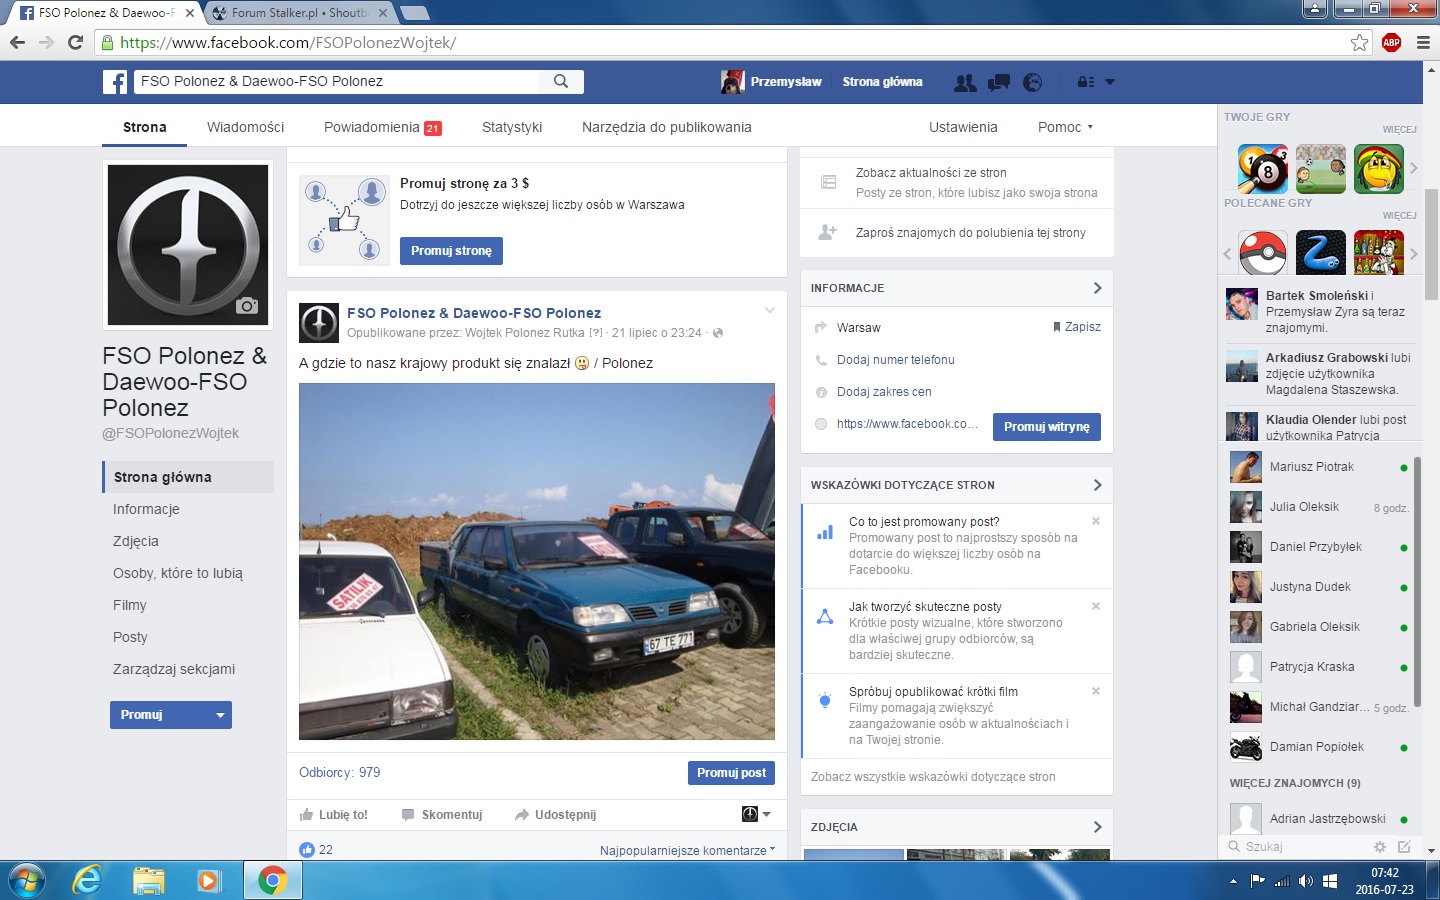Switch to Forum Stalker.pl browser tab
The height and width of the screenshot is (900, 1440).
[298, 13]
